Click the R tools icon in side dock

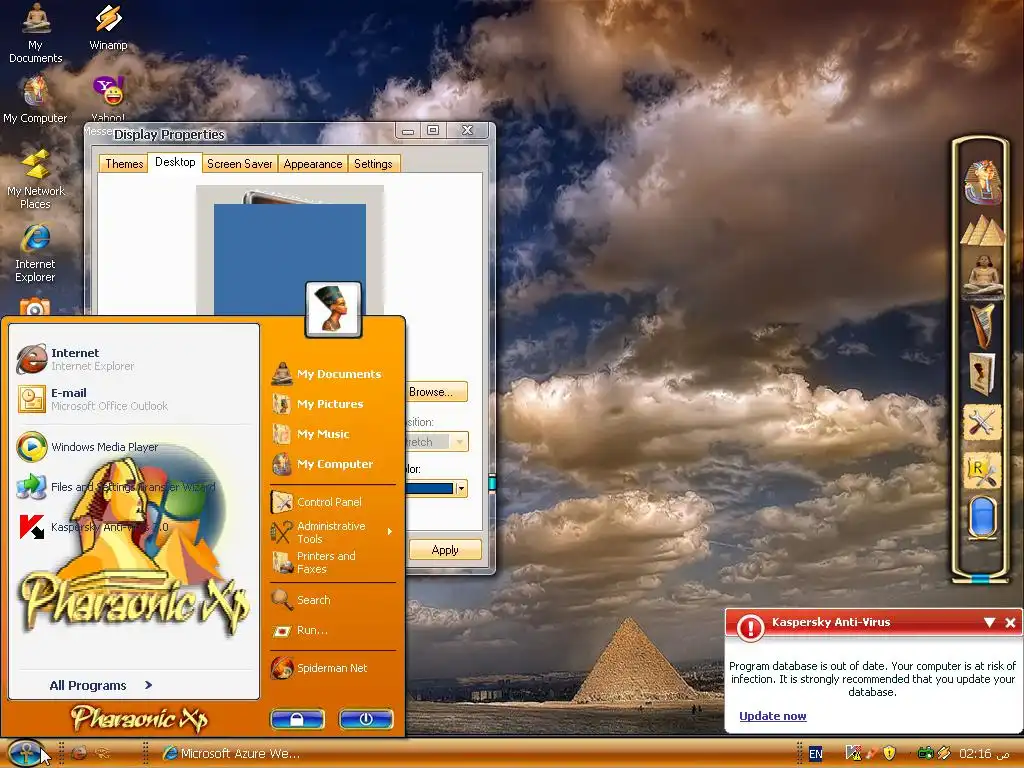(982, 470)
